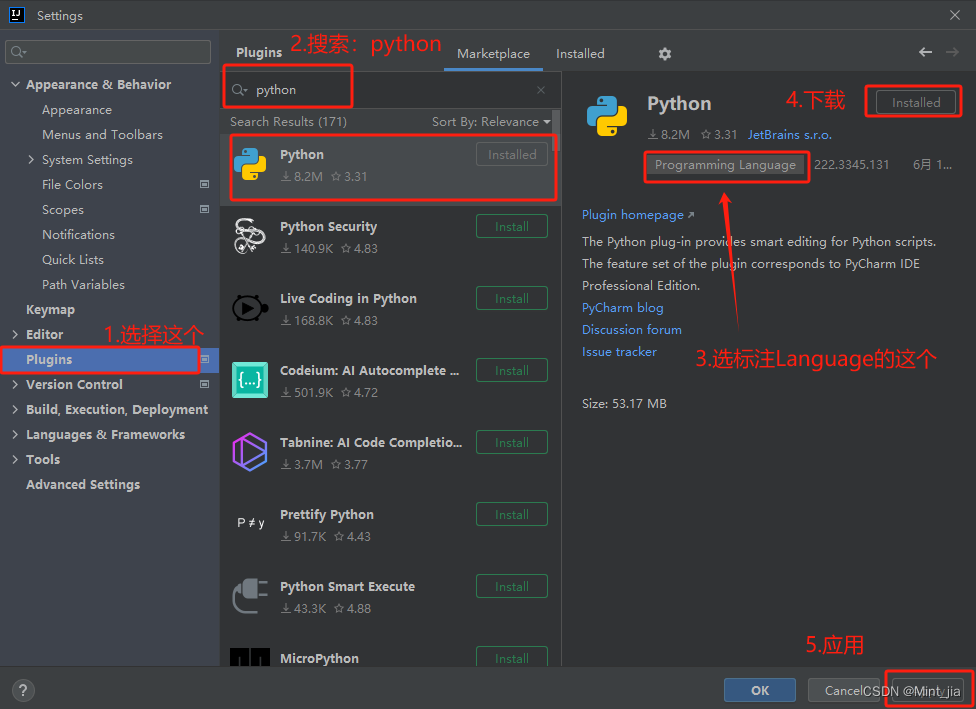976x709 pixels.
Task: Install the Live Coding in Python plugin
Action: [x=512, y=299]
